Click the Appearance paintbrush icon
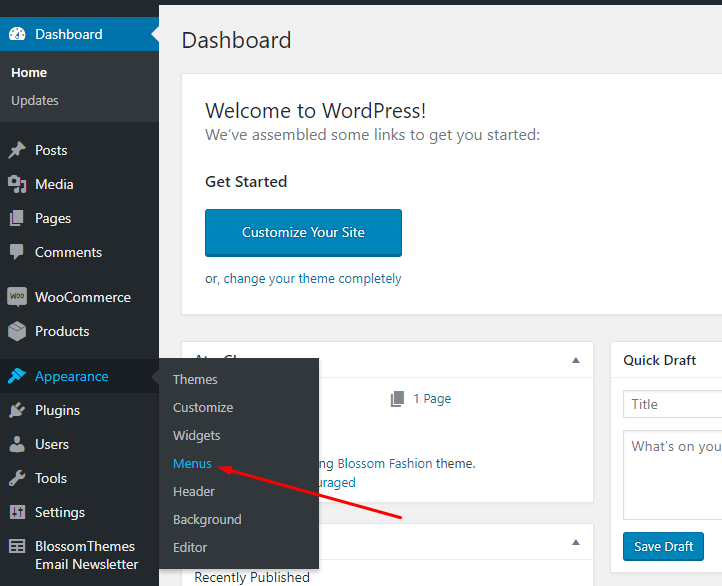The width and height of the screenshot is (722, 586). coord(17,376)
